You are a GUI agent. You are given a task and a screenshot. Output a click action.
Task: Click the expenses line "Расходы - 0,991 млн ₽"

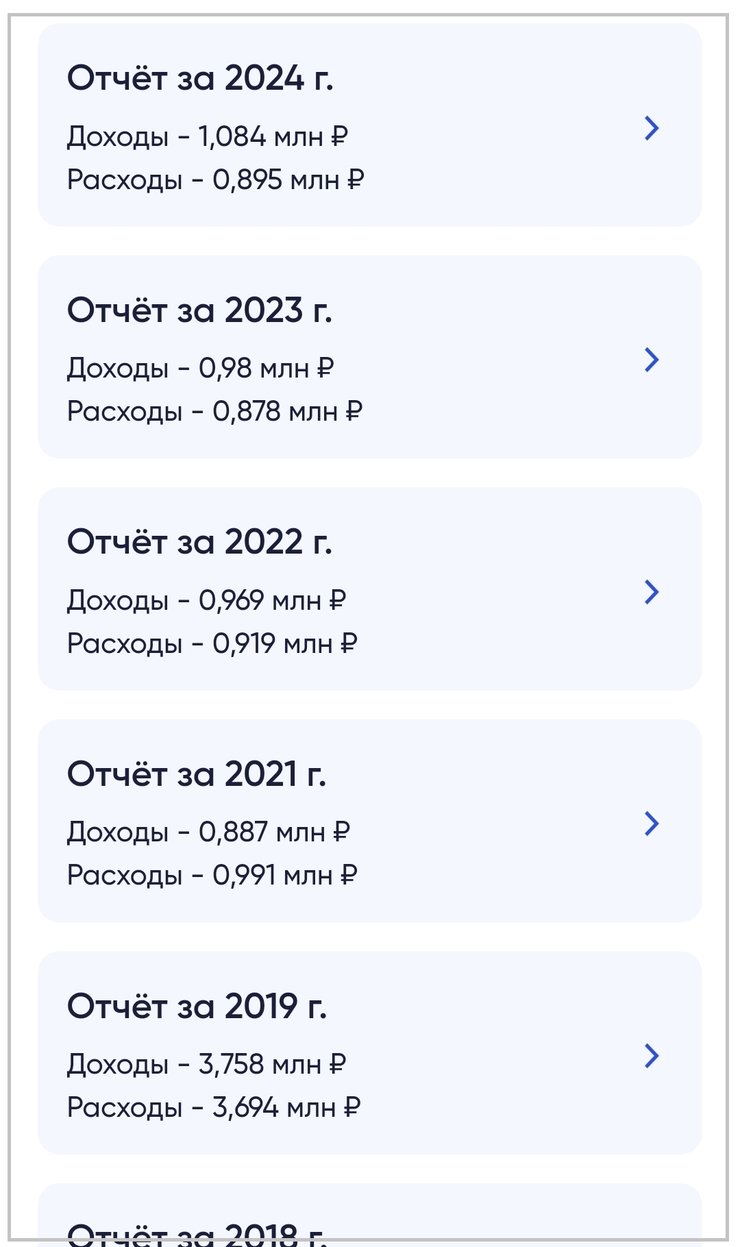[212, 875]
